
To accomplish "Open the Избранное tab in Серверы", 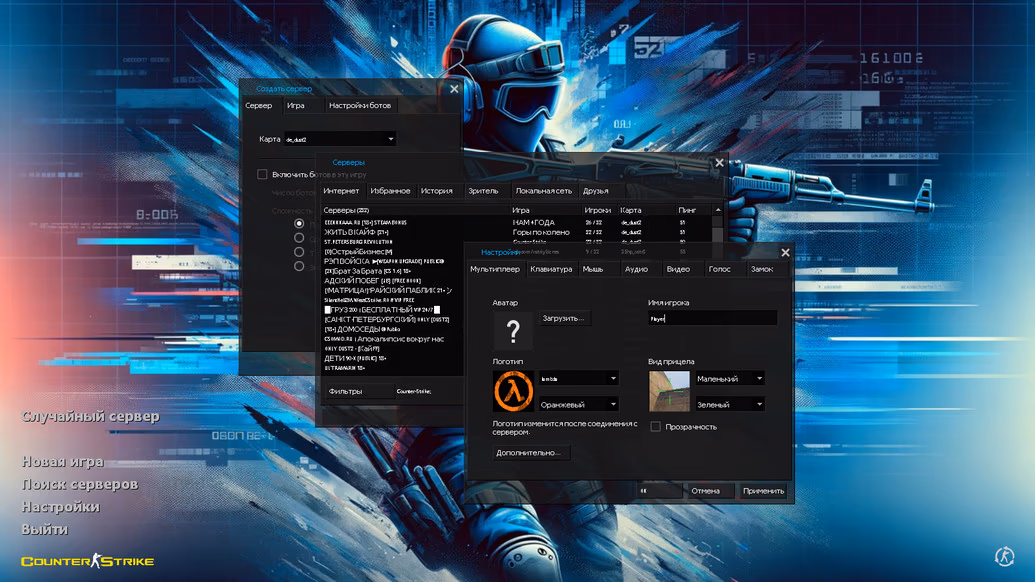I will (390, 191).
